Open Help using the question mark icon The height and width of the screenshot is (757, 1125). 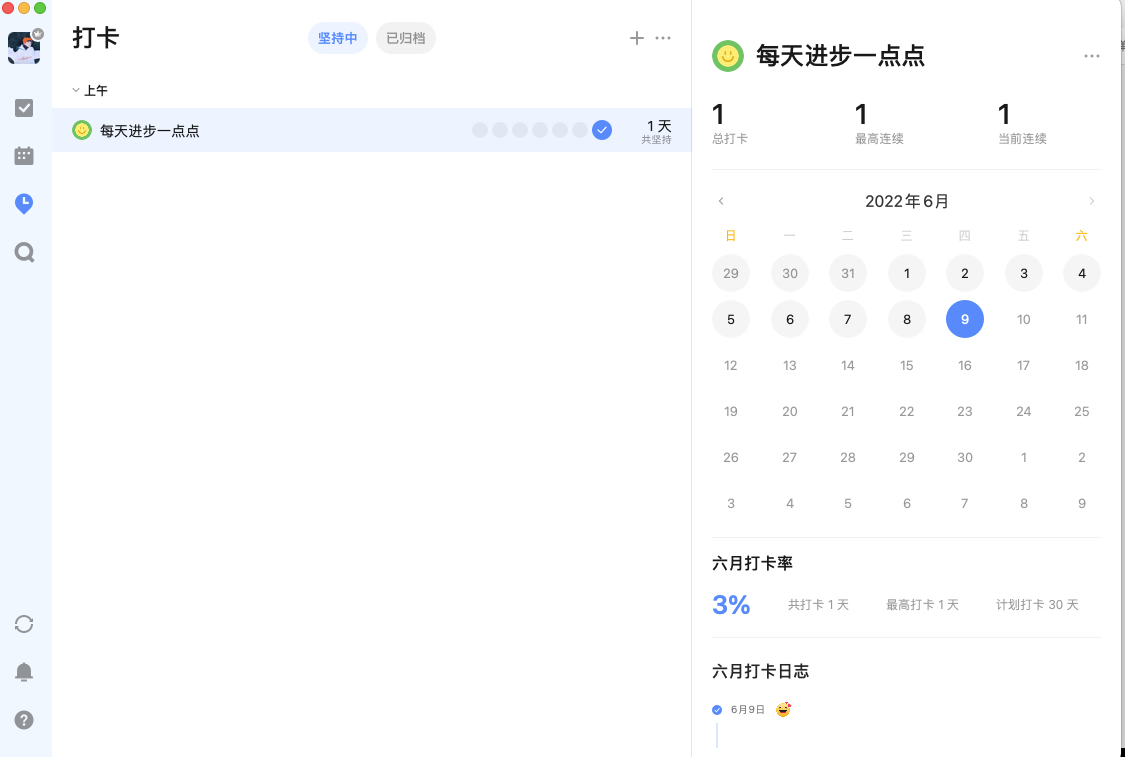[25, 720]
